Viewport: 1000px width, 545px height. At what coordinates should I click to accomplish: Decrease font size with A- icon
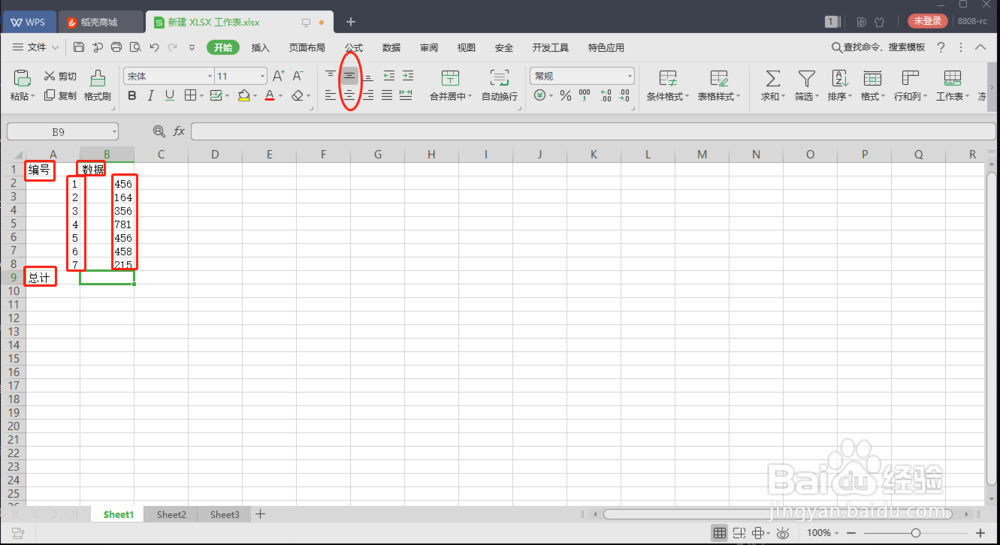(x=298, y=76)
